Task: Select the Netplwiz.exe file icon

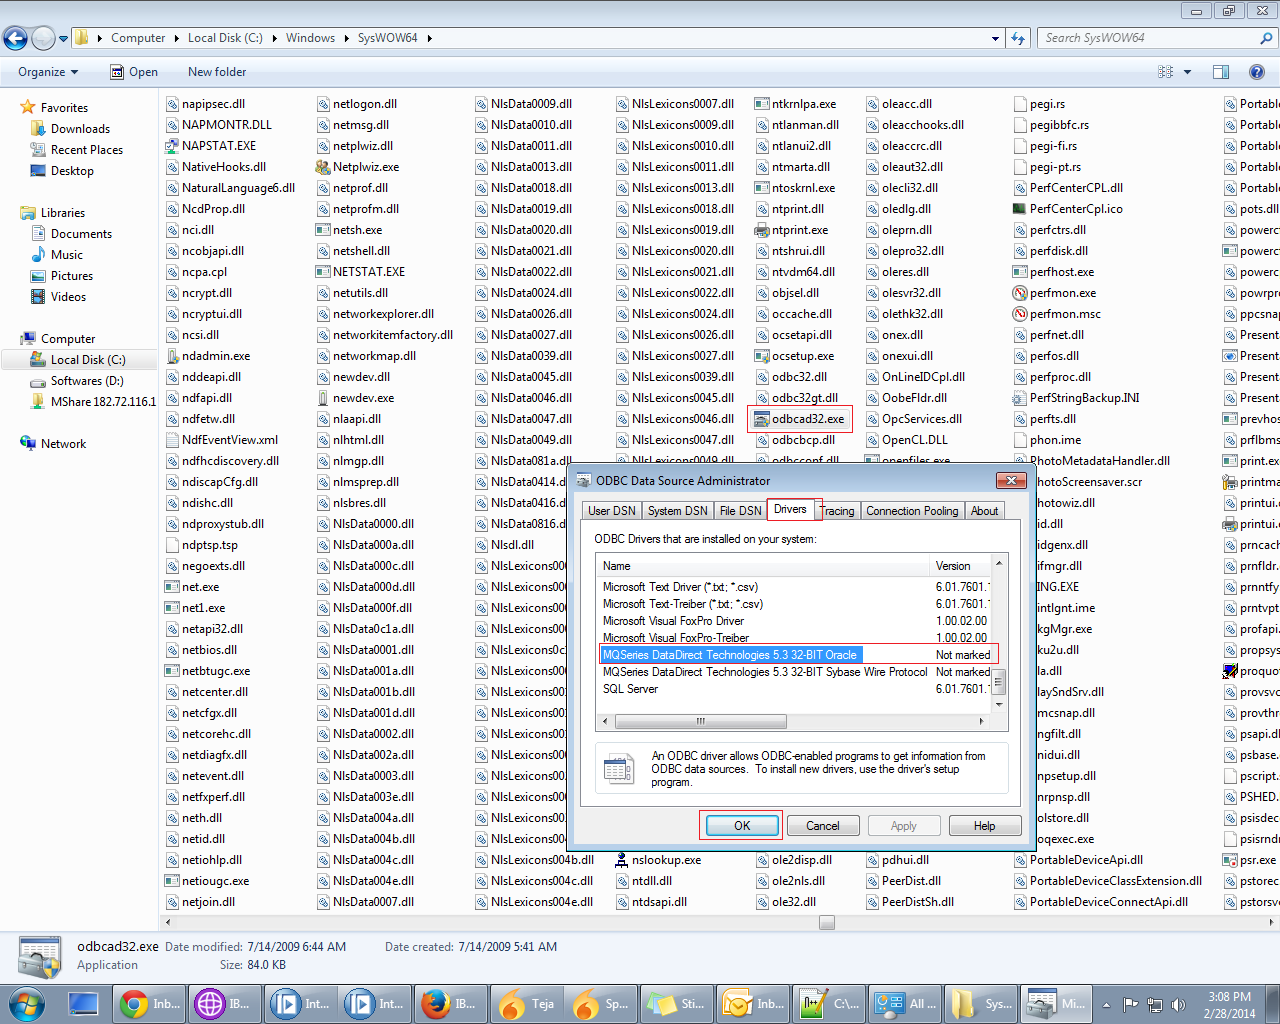Action: [x=323, y=167]
